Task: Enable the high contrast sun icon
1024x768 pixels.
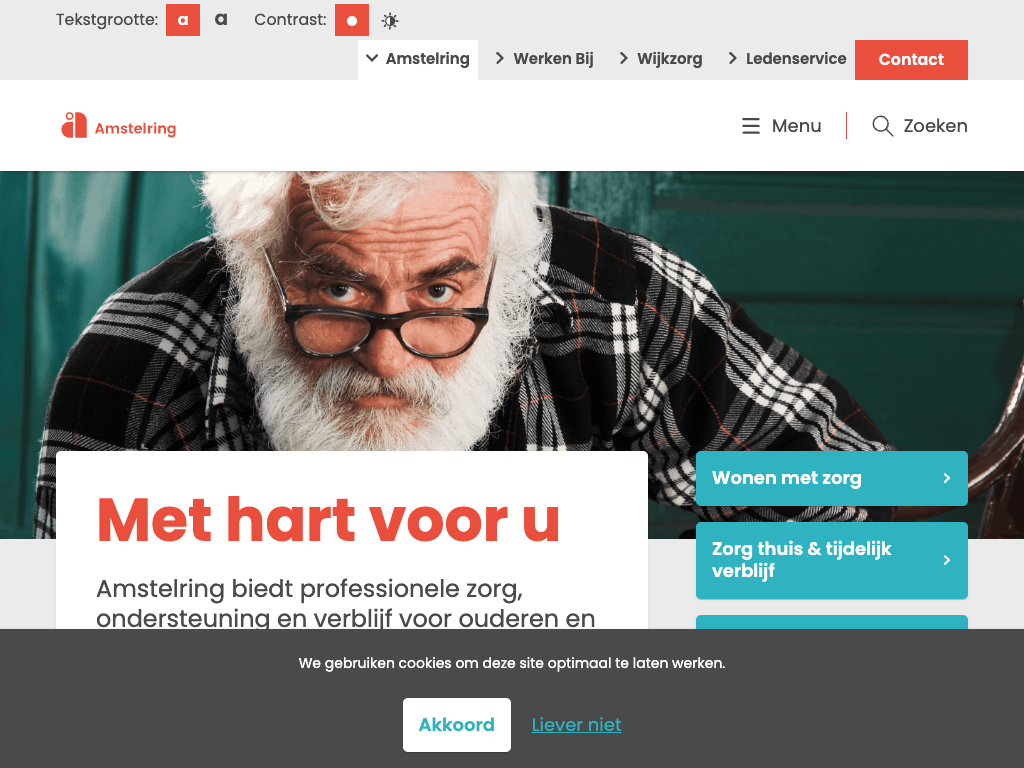Action: 390,21
